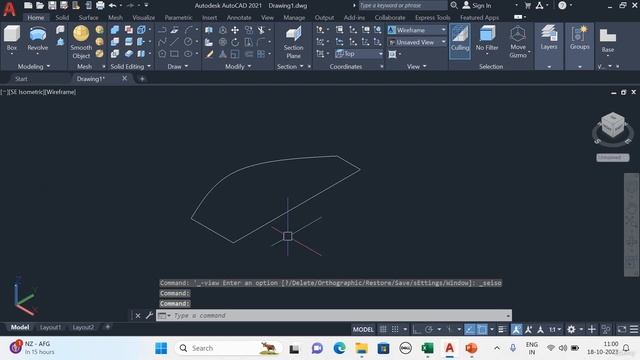This screenshot has height=360, width=640.
Task: Activate the Trim scissors tool
Action: click(261, 30)
